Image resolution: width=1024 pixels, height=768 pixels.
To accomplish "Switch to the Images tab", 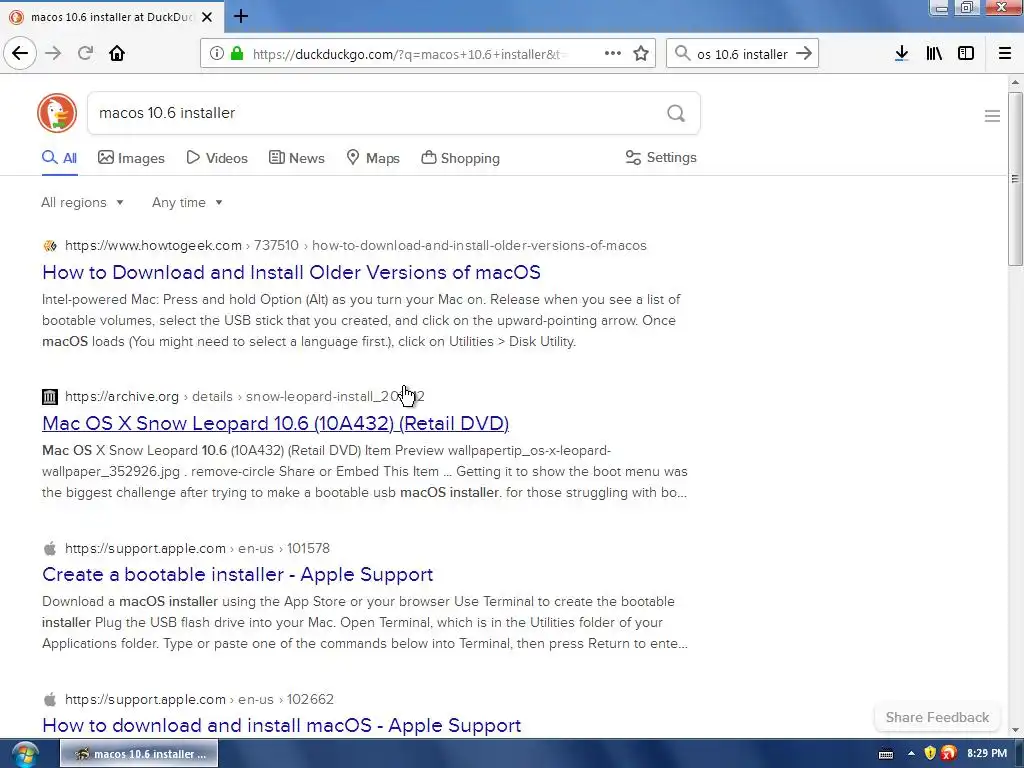I will pyautogui.click(x=131, y=158).
